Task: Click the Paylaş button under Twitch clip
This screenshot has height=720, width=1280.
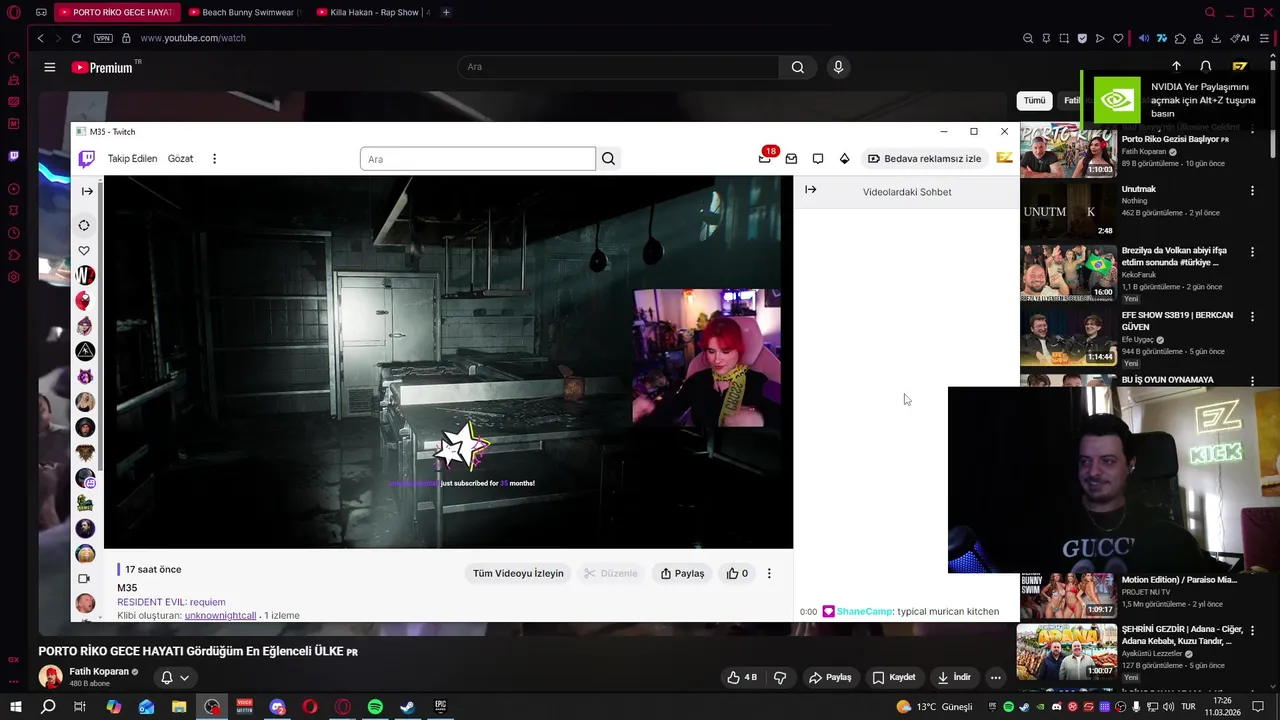Action: [x=682, y=573]
